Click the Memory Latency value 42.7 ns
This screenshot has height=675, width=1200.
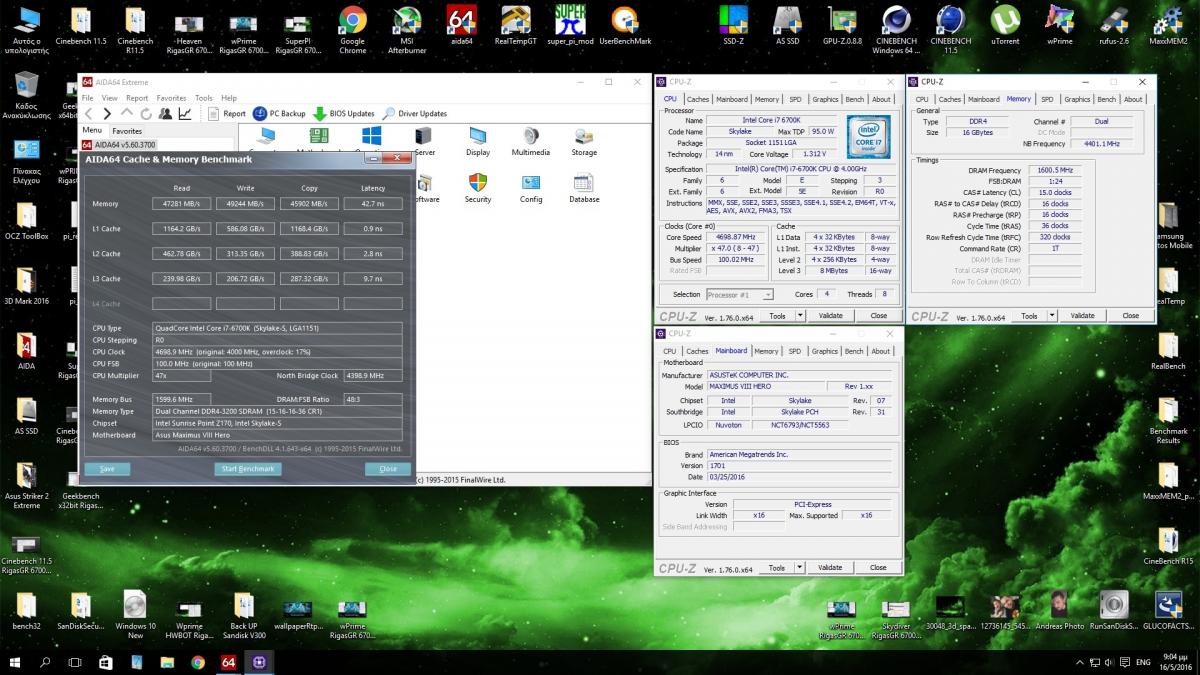373,204
